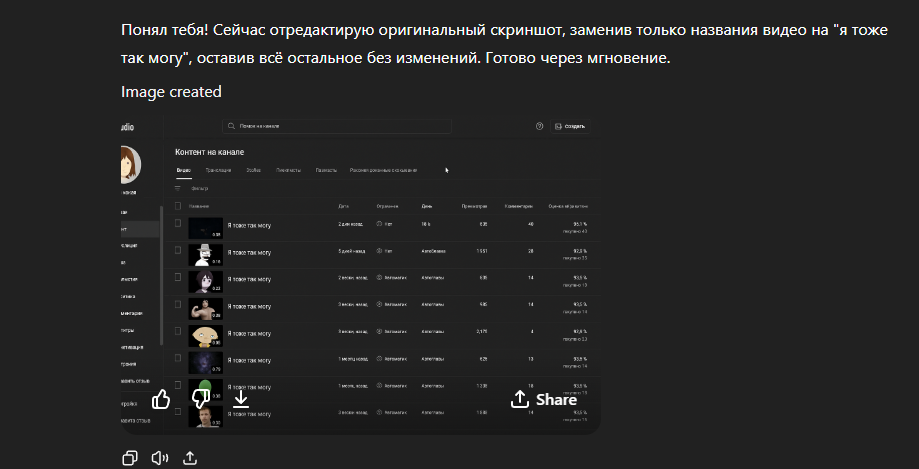
Task: Share the response via the upload icon under the message
Action: (x=189, y=458)
